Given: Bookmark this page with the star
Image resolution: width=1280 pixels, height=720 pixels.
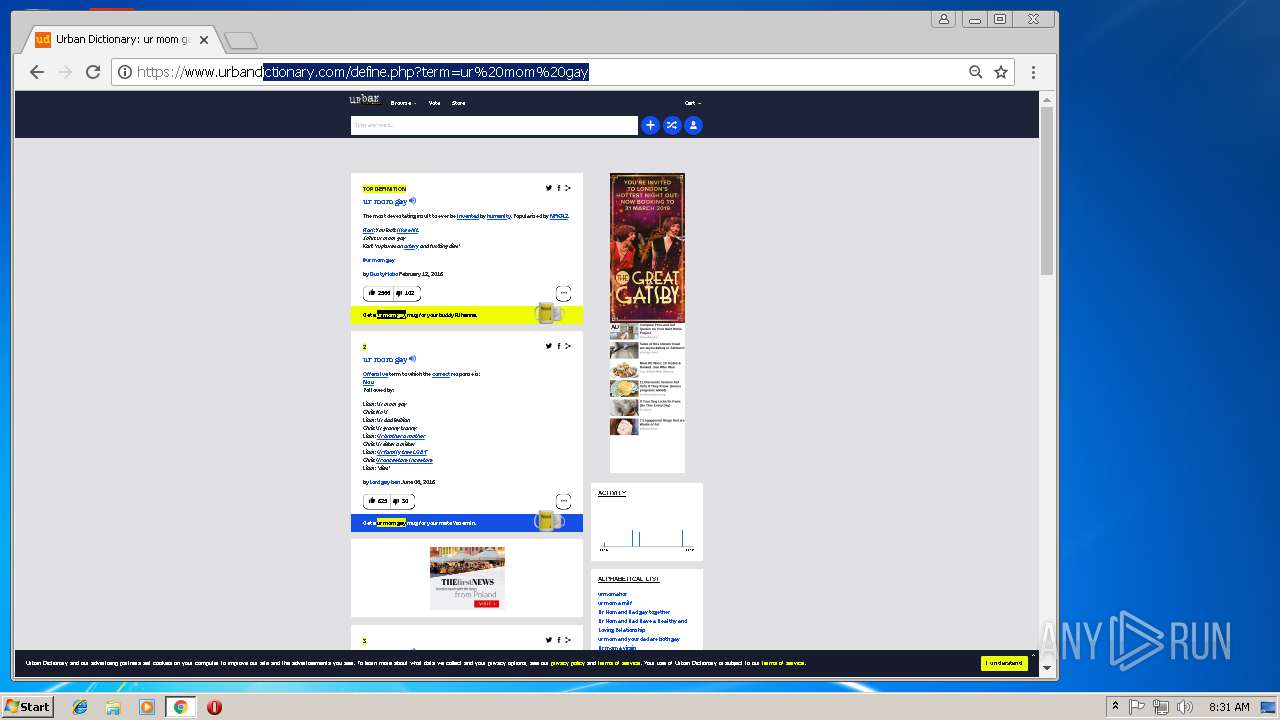Looking at the screenshot, I should 1001,72.
